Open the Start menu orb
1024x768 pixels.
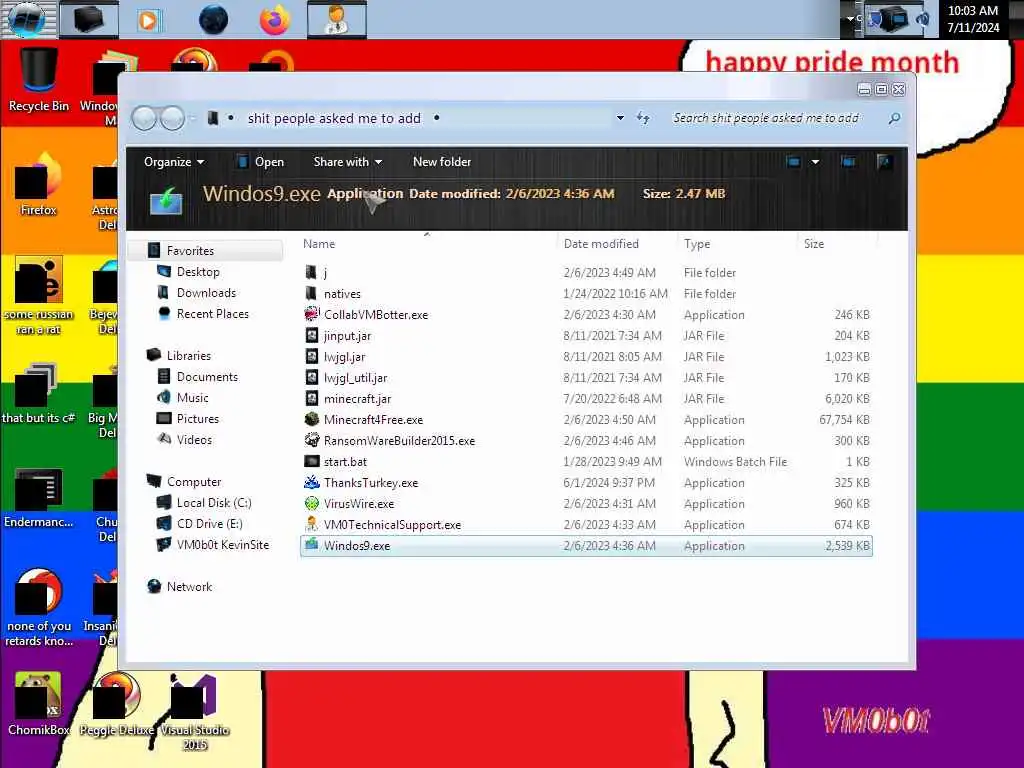[27, 19]
